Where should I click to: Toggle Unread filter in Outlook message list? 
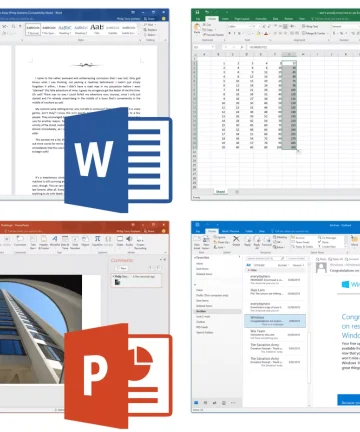click(259, 265)
